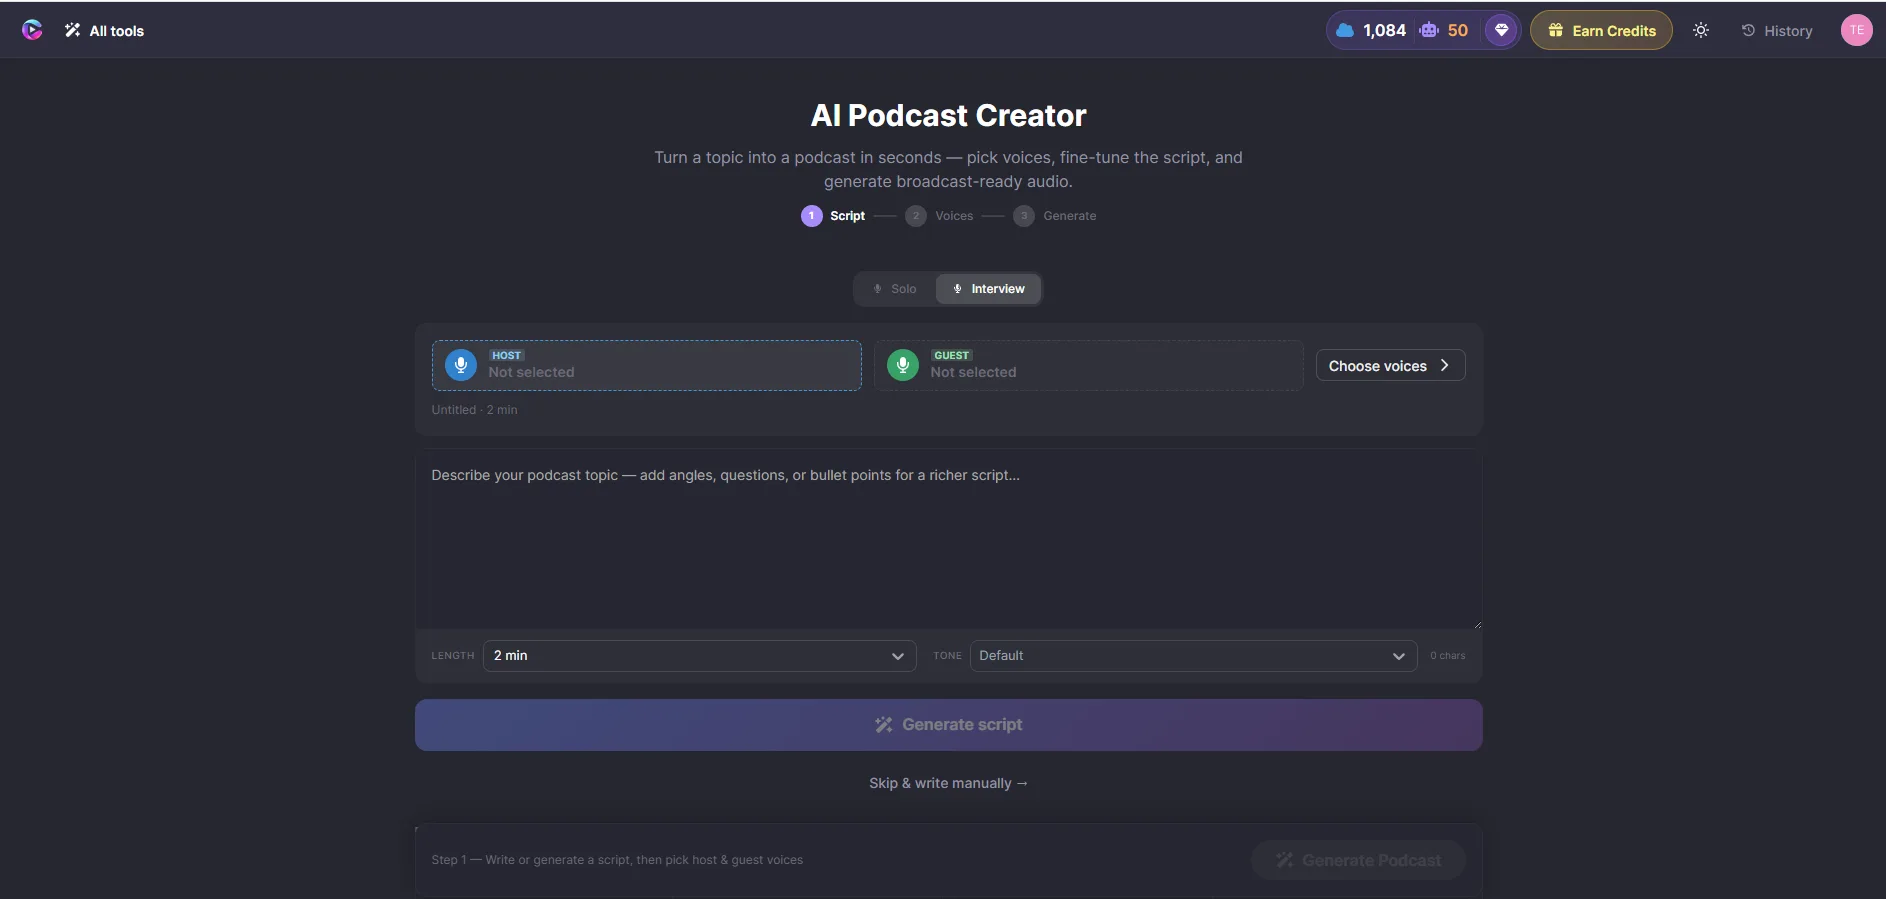Click the diamond premium icon
Viewport: 1886px width, 899px height.
pos(1501,30)
